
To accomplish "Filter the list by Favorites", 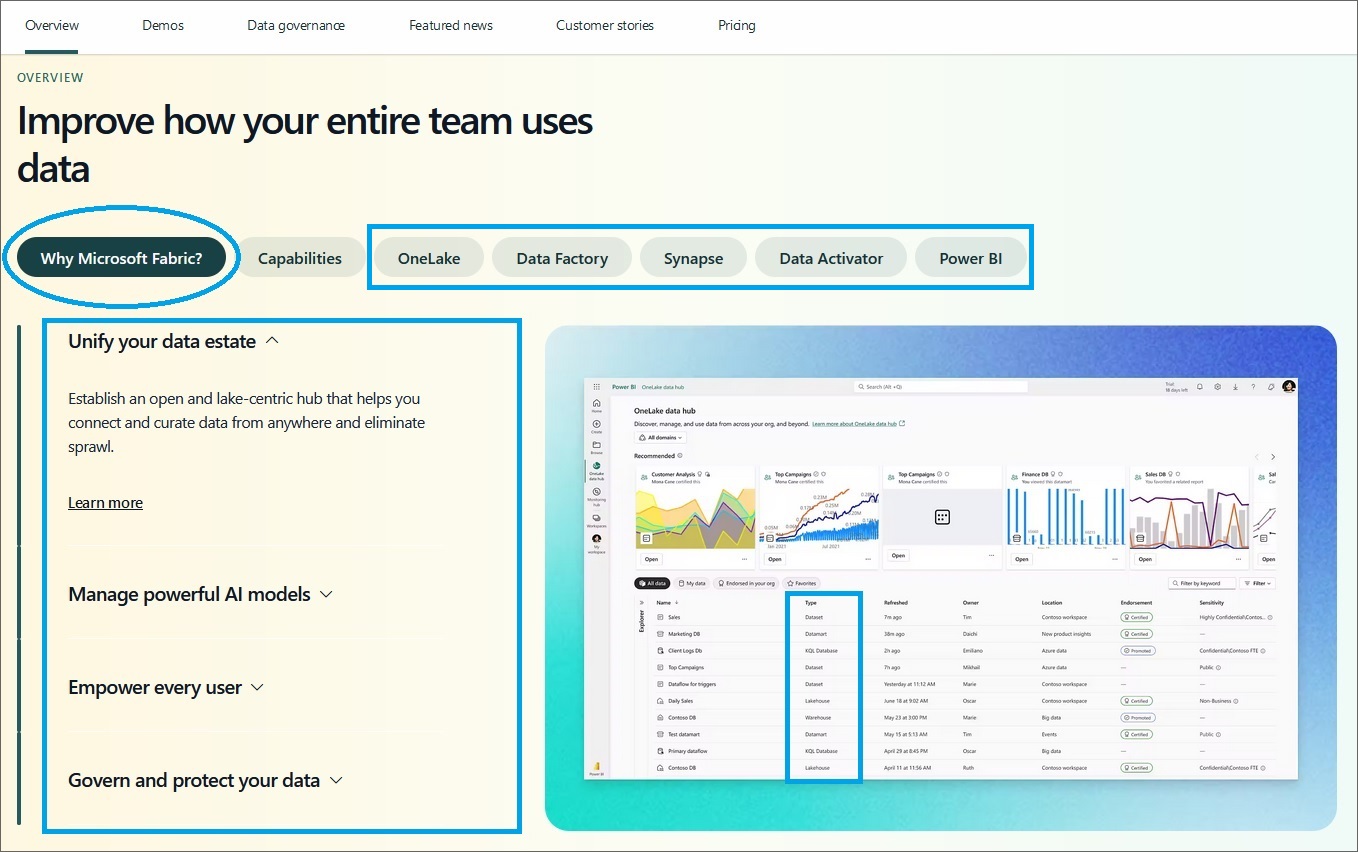I will [802, 583].
